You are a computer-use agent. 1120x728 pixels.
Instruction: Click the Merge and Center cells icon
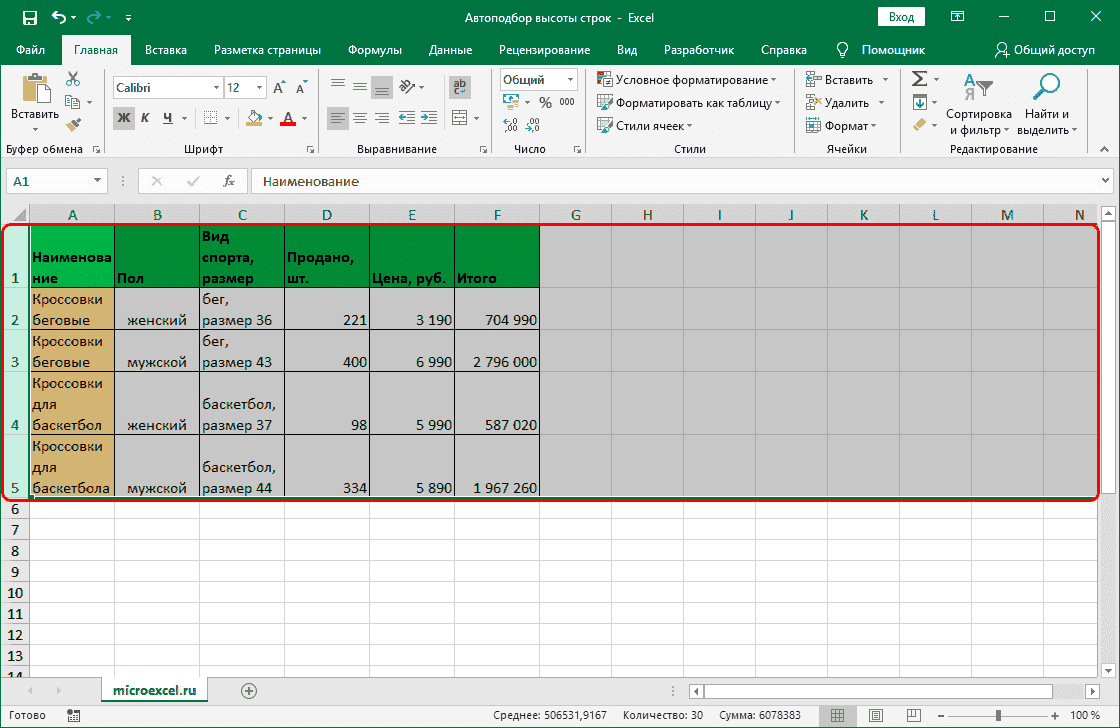(x=459, y=118)
